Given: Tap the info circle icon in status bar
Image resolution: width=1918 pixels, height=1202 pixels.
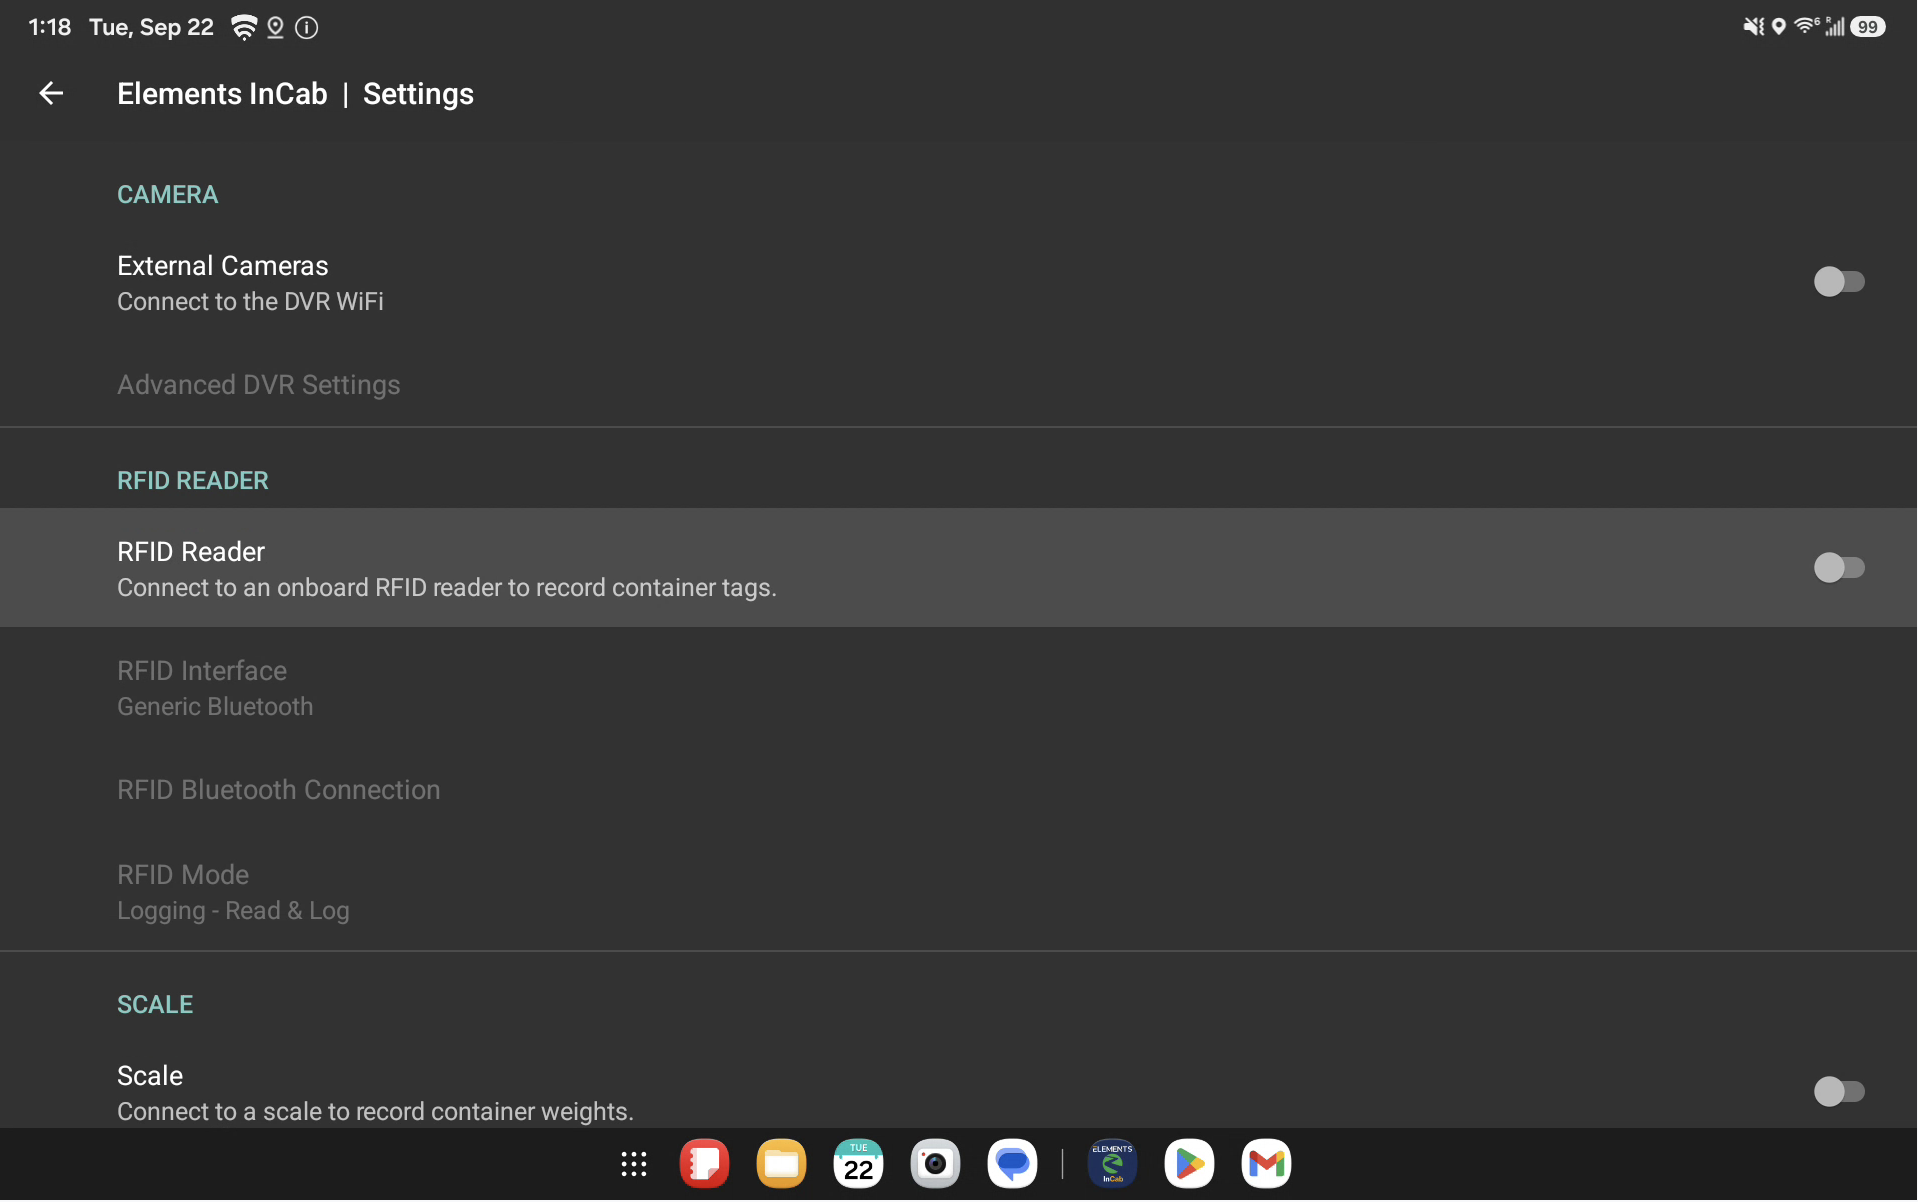Looking at the screenshot, I should [307, 28].
